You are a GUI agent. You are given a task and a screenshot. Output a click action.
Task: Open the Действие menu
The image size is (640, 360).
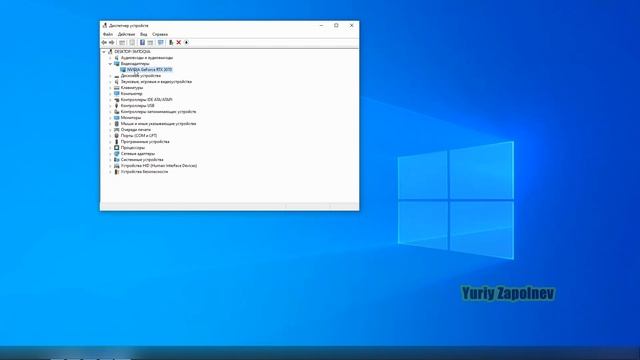pyautogui.click(x=127, y=34)
